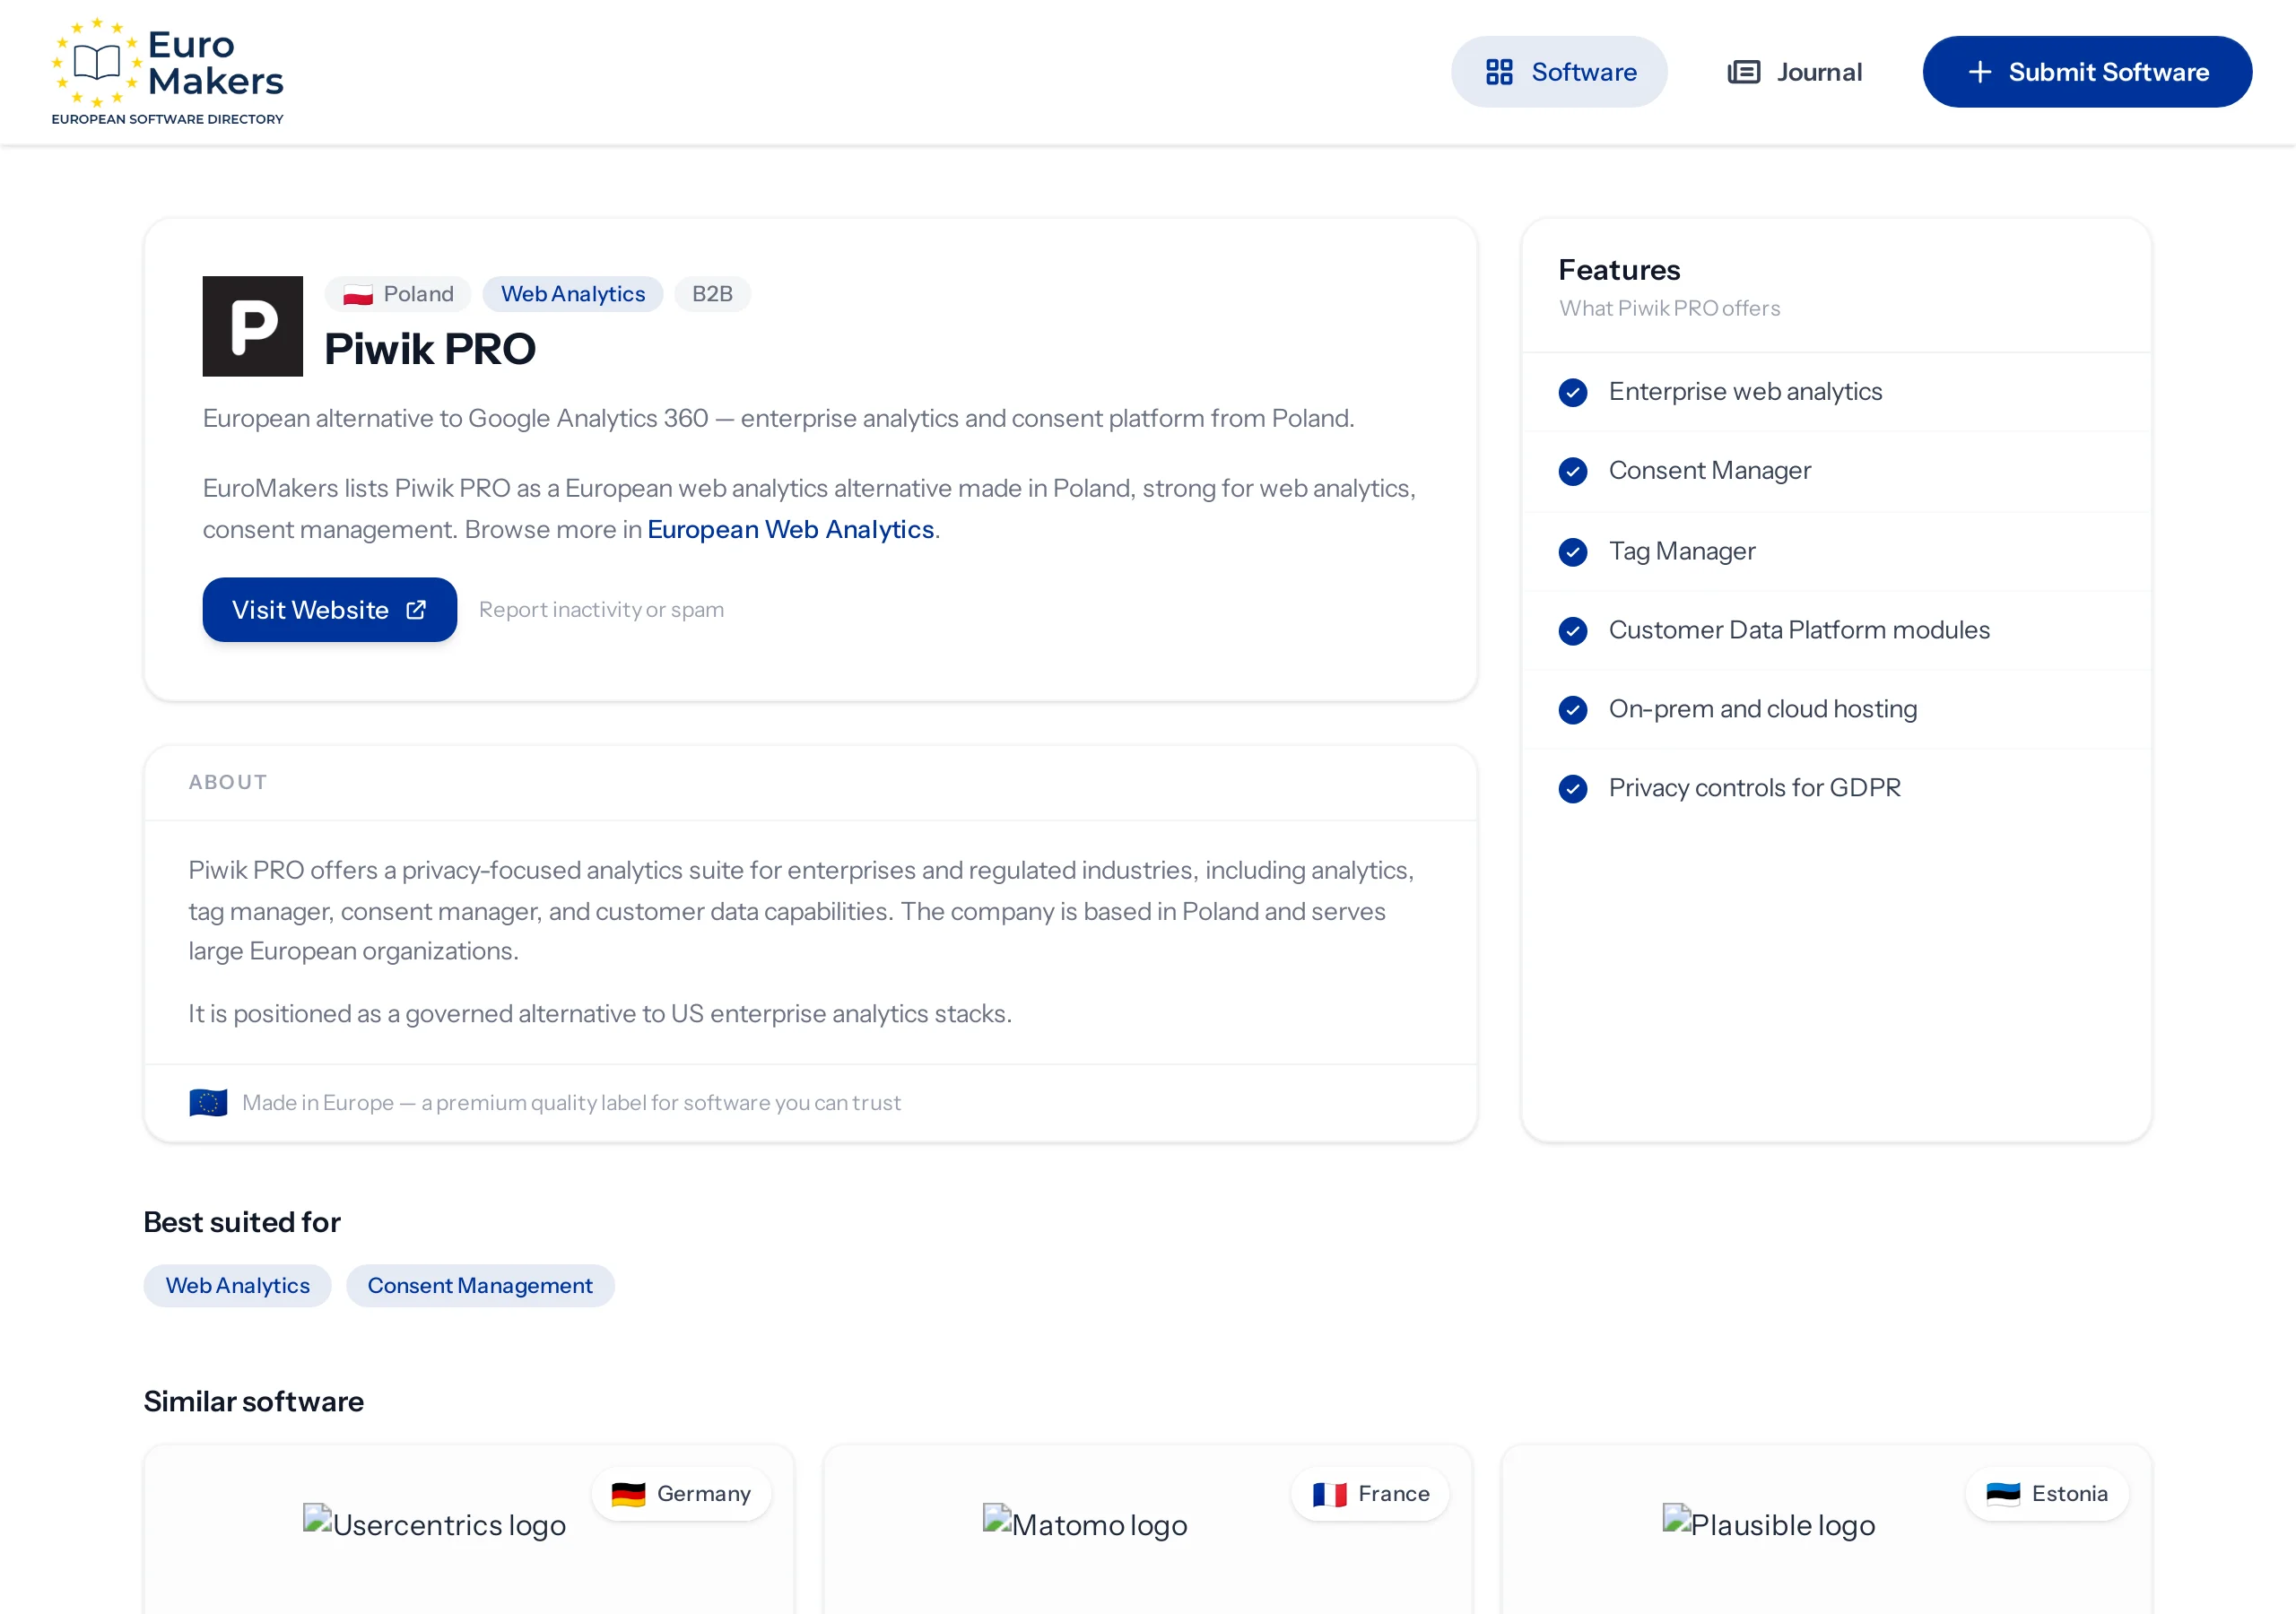Screen dimensions: 2296x1614
Task: Click the 'Similar software' heading
Action: coord(254,1402)
